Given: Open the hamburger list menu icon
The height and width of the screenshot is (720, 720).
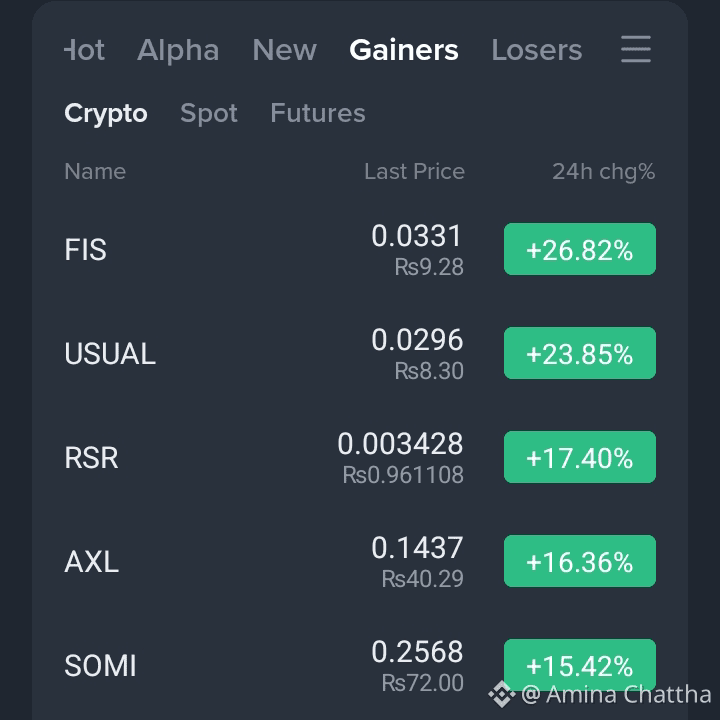Looking at the screenshot, I should pyautogui.click(x=636, y=49).
